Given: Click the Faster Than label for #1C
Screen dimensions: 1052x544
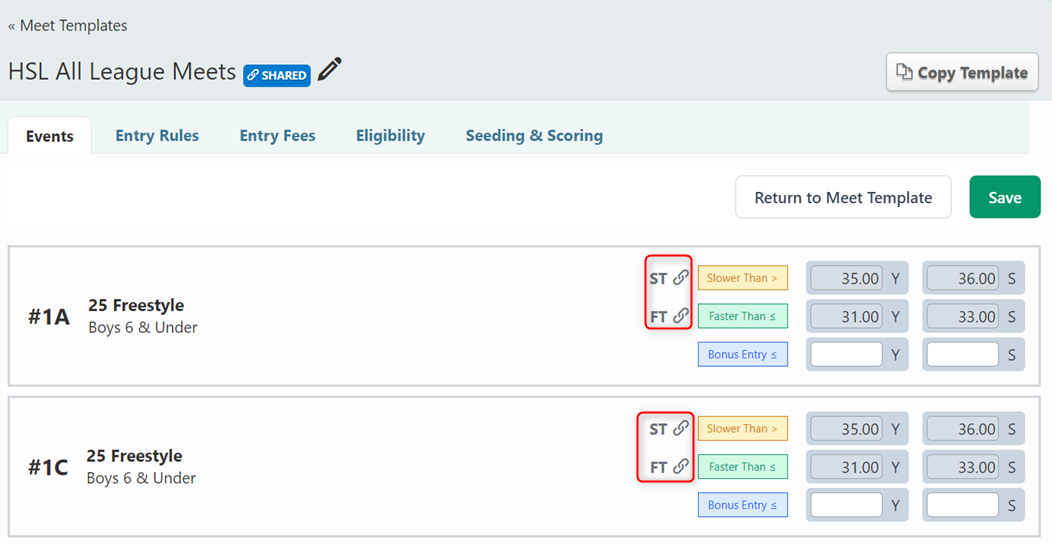Looking at the screenshot, I should coord(742,466).
